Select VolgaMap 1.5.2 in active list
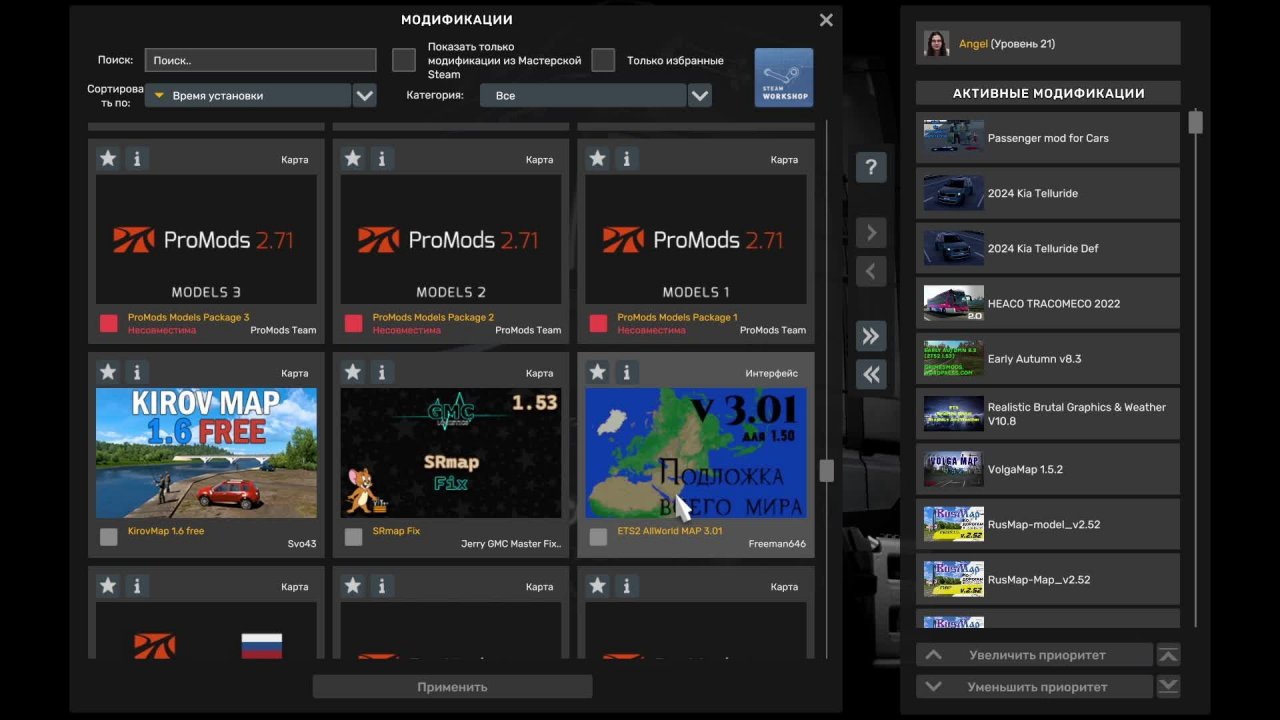The height and width of the screenshot is (720, 1280). tap(1048, 469)
